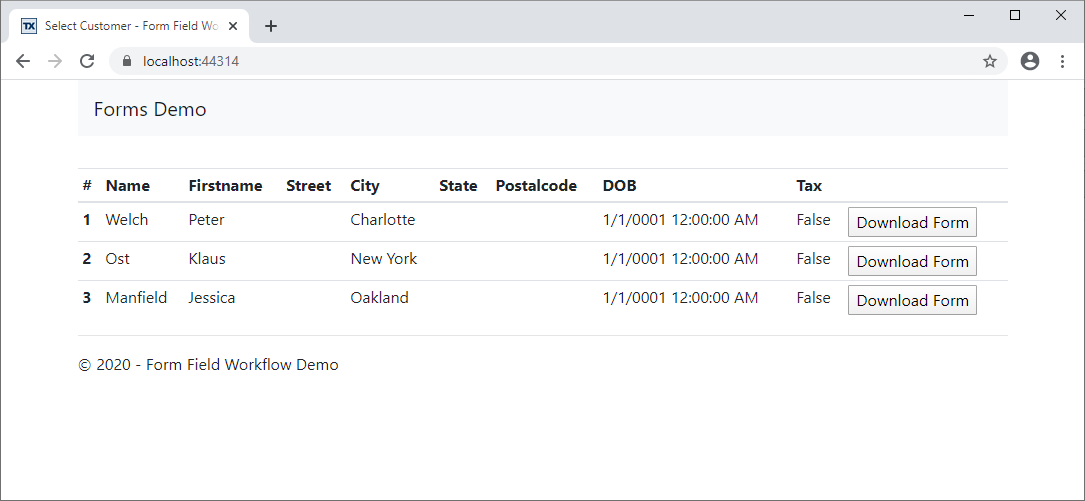The width and height of the screenshot is (1085, 501).
Task: Select the Peter firstname cell
Action: [x=206, y=220]
